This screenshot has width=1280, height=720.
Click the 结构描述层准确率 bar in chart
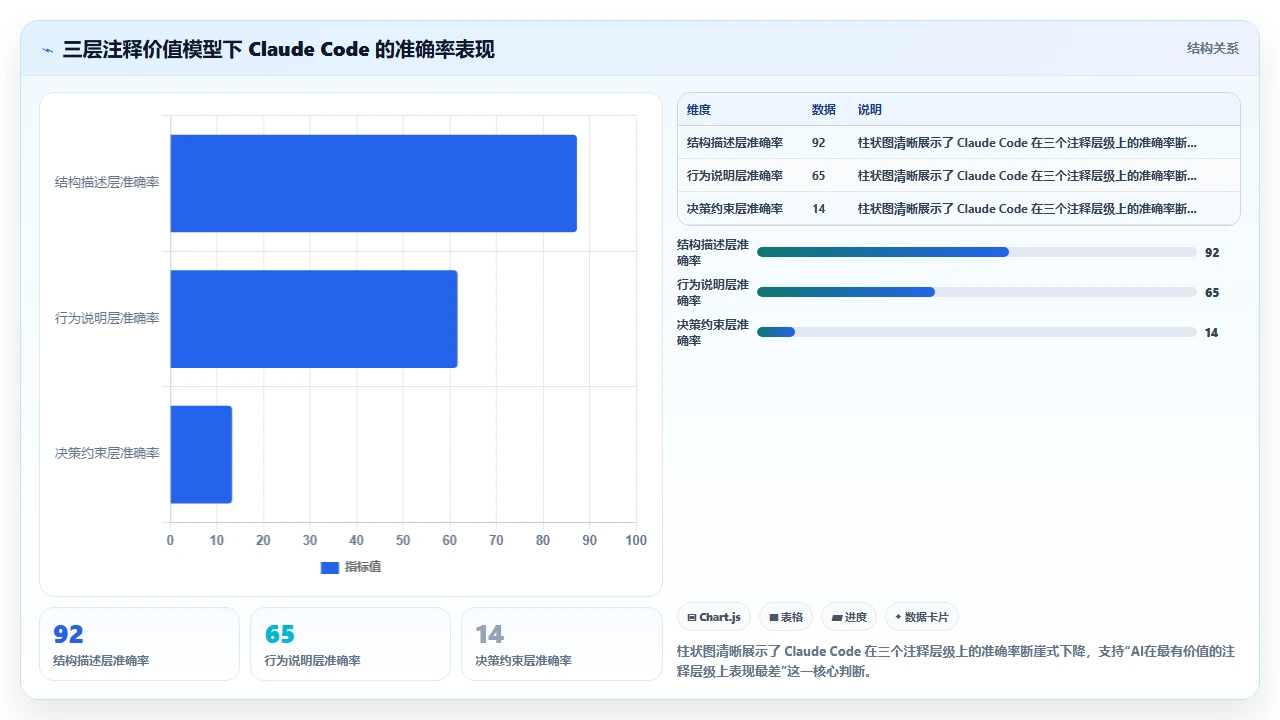373,183
